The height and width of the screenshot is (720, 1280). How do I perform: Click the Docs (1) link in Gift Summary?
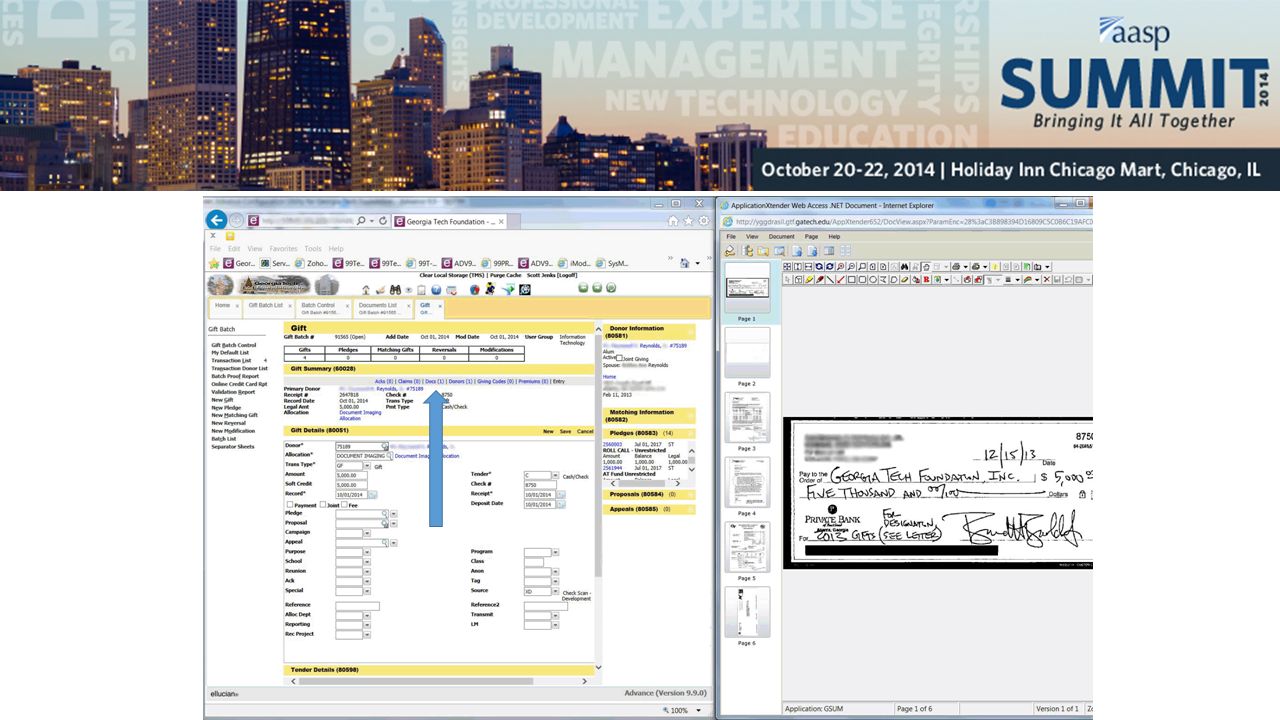(434, 381)
